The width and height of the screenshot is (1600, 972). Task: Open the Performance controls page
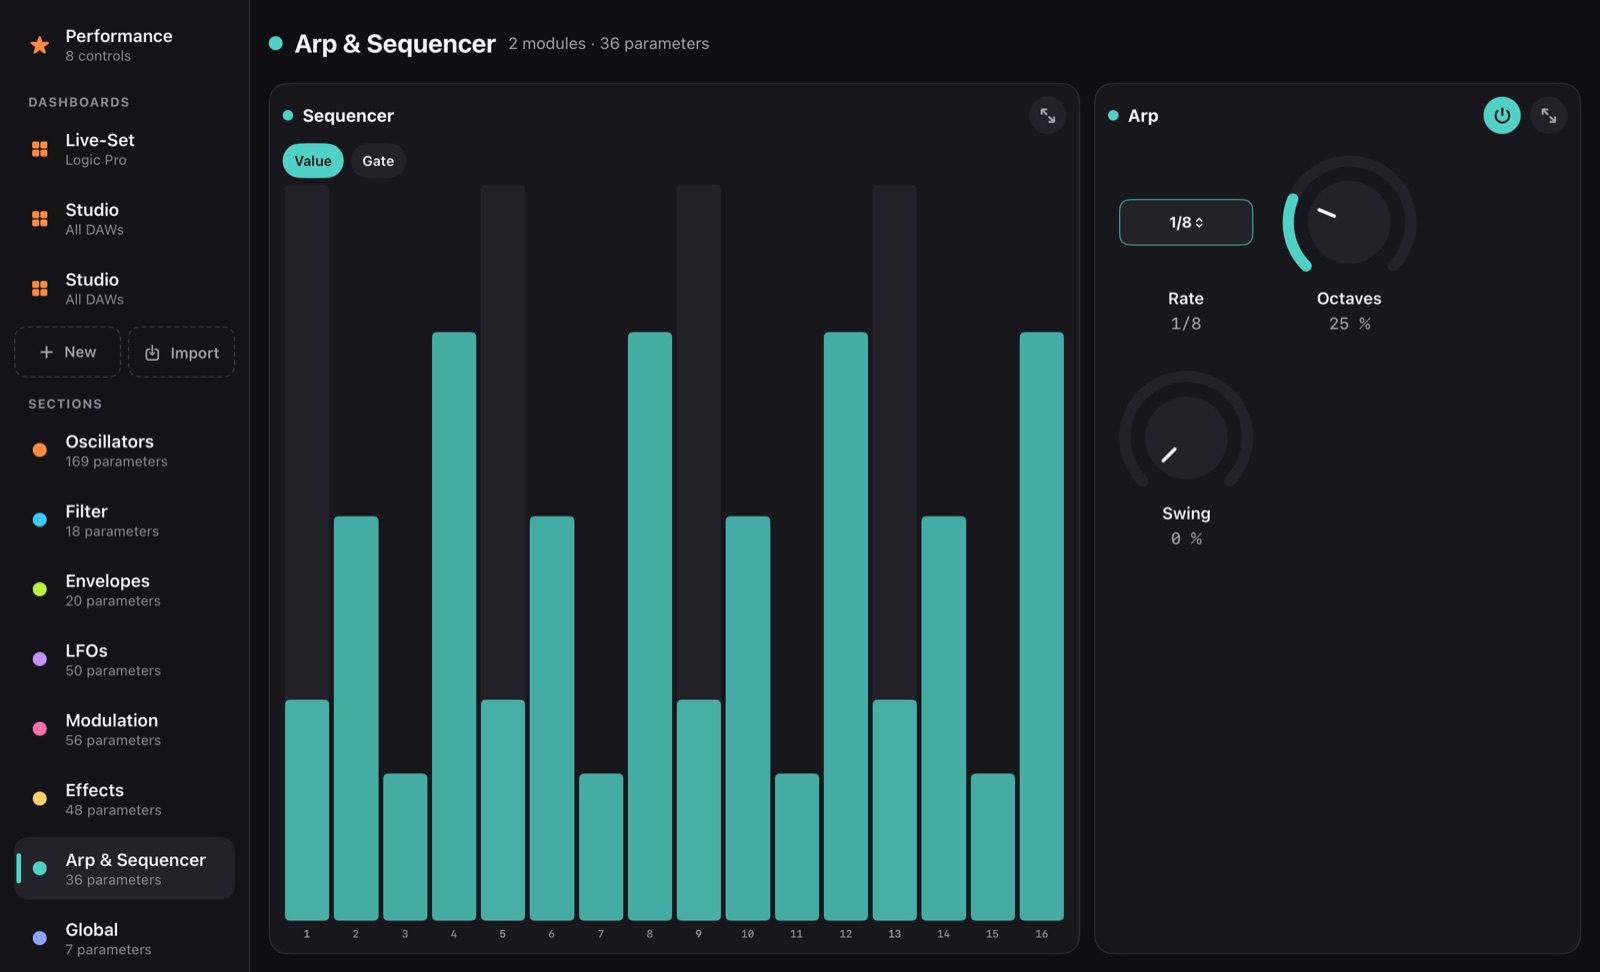[x=125, y=45]
